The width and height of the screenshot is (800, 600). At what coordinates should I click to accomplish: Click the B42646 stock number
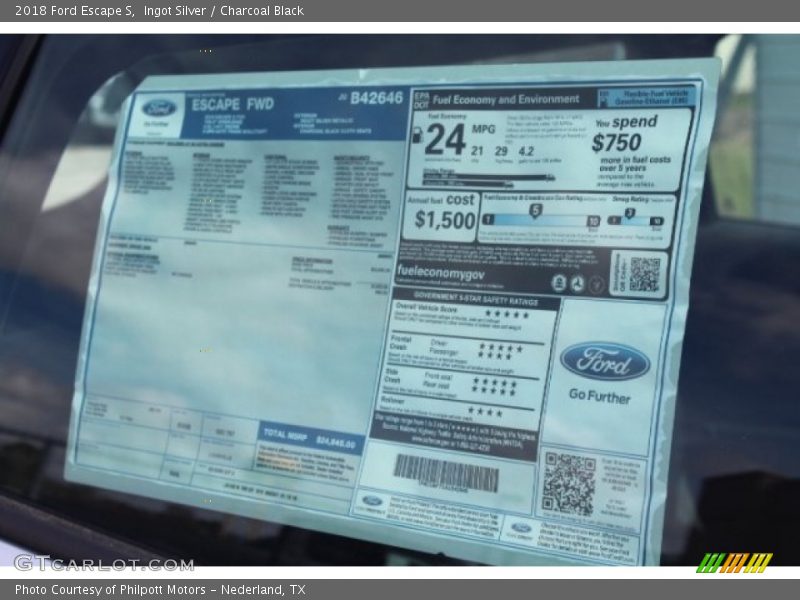tap(376, 98)
